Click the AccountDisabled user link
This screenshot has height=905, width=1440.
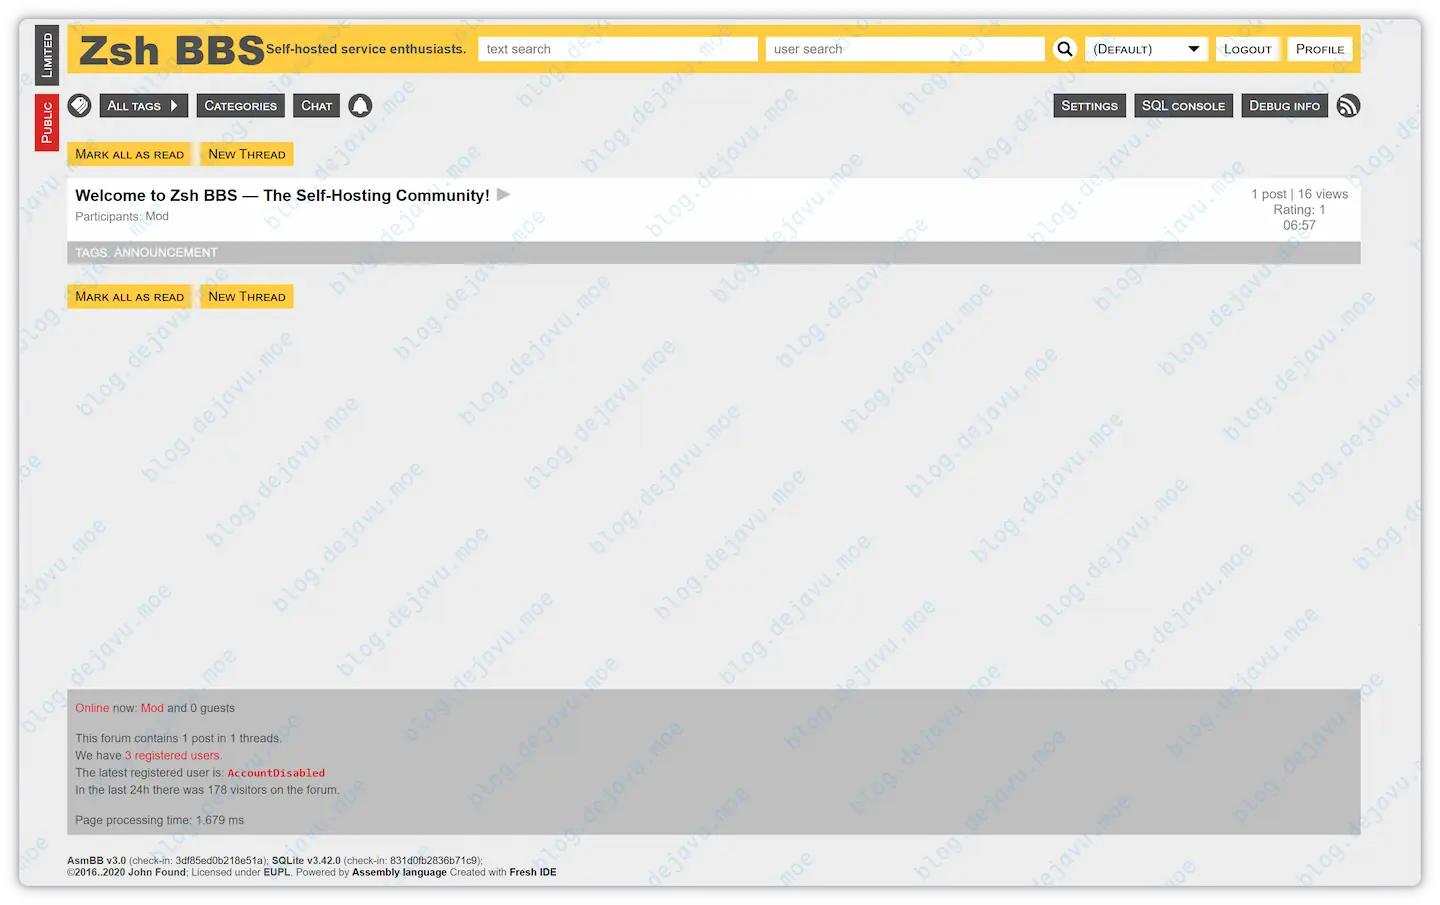click(x=276, y=772)
